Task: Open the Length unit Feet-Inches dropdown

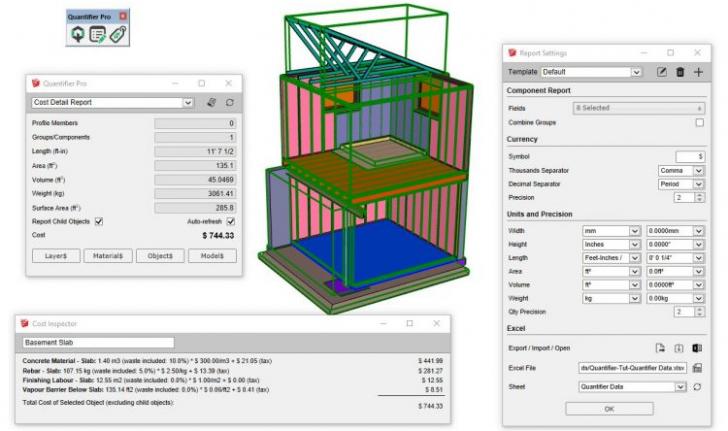Action: coord(611,258)
